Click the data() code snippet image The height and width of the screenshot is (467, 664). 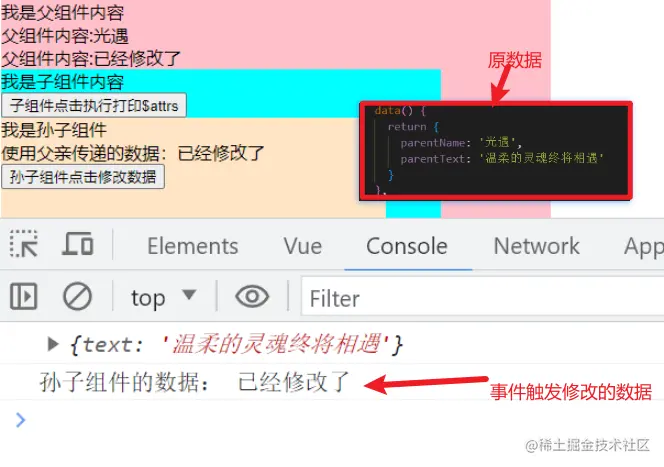[496, 150]
